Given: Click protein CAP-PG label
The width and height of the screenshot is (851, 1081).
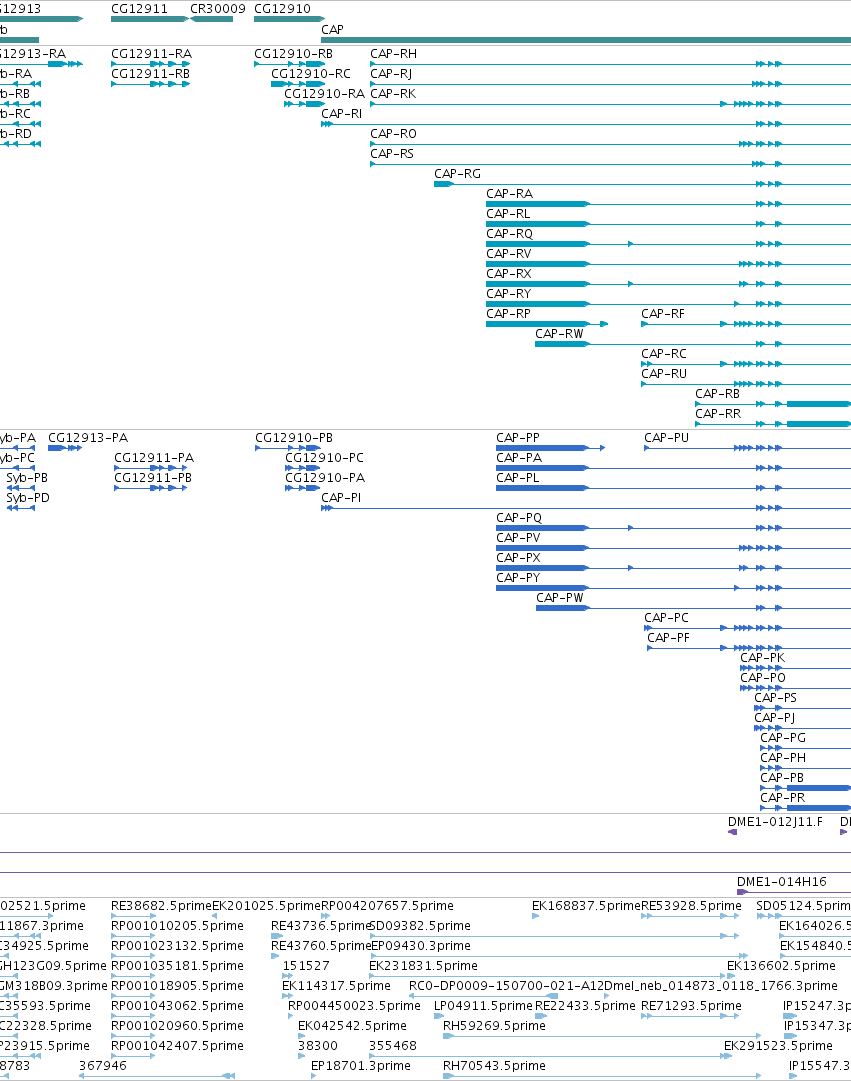Looking at the screenshot, I should [x=783, y=738].
